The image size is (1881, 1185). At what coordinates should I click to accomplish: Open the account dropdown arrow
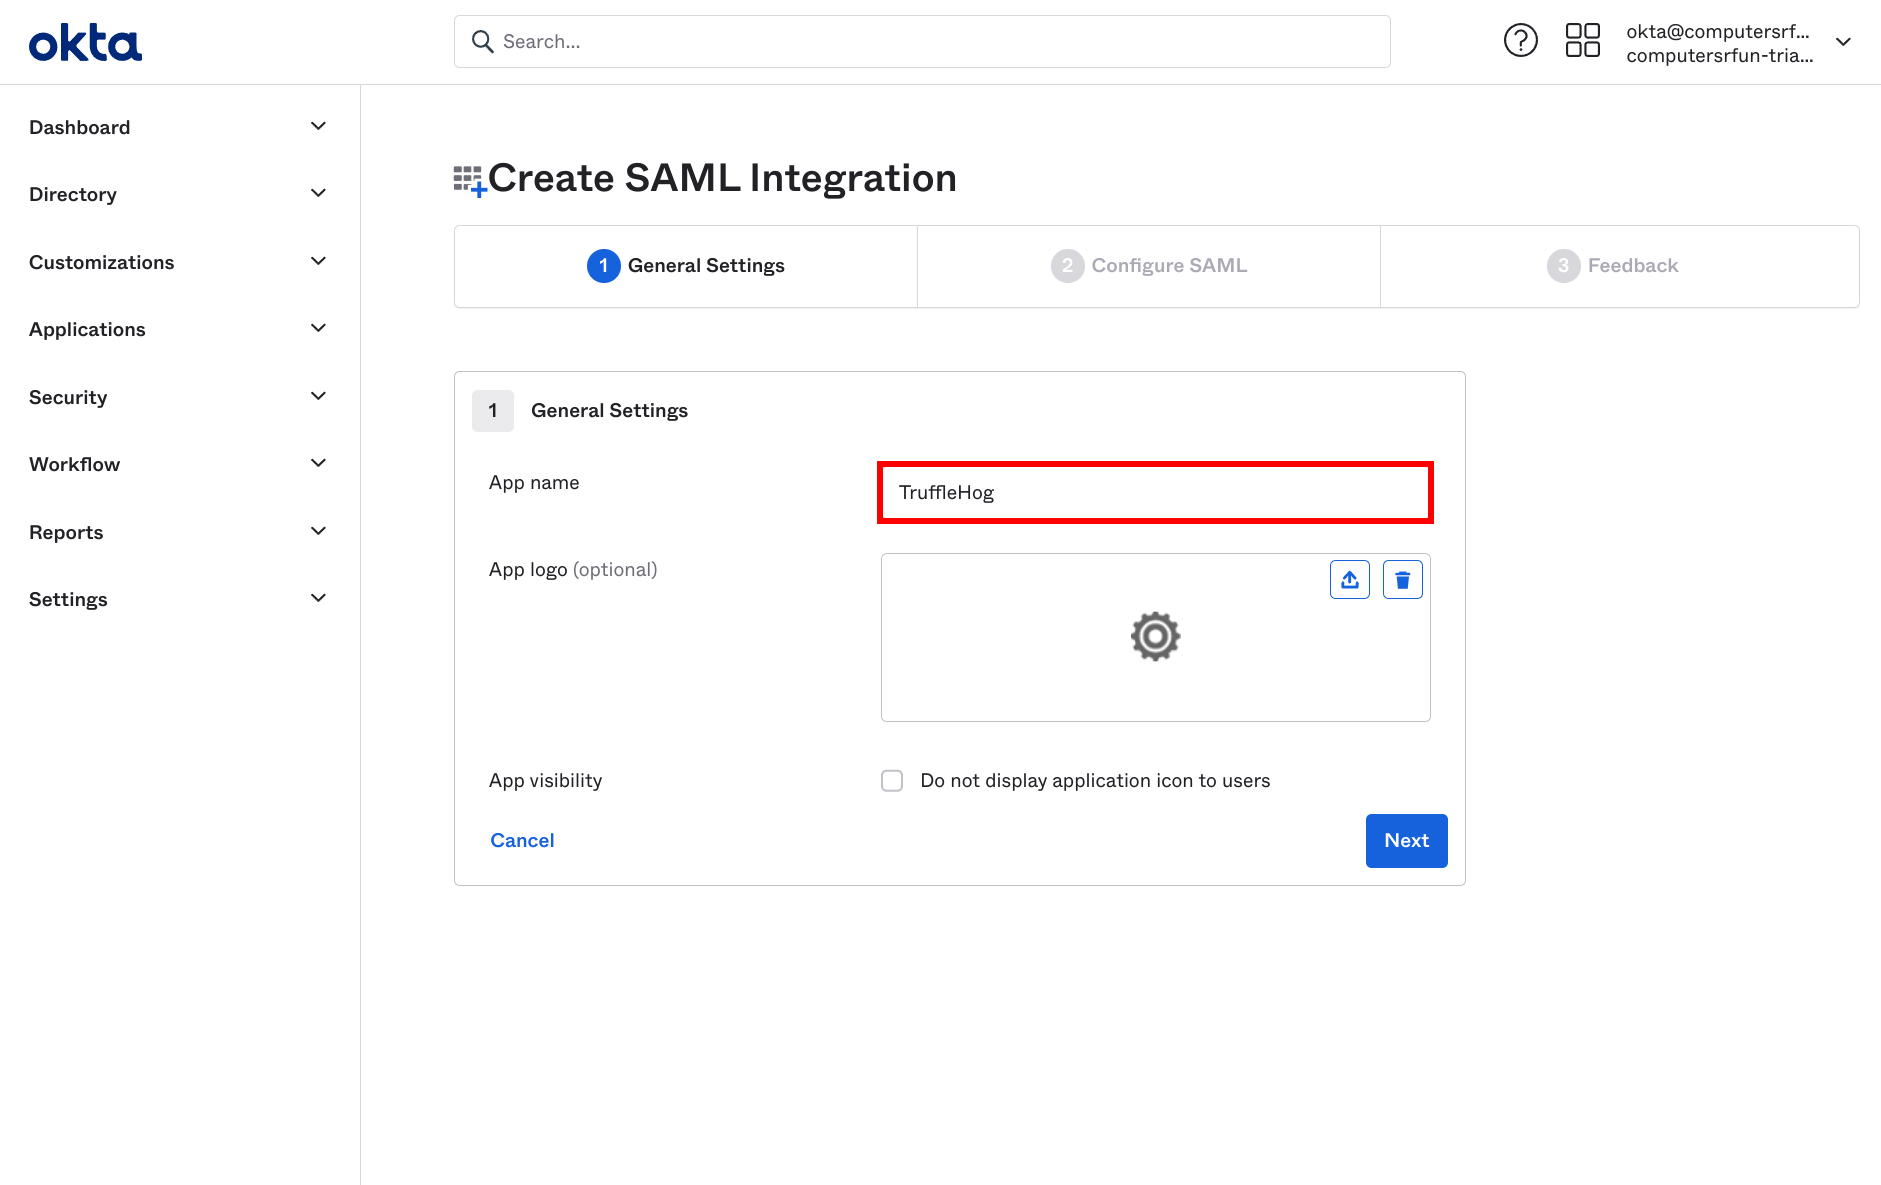coord(1843,42)
